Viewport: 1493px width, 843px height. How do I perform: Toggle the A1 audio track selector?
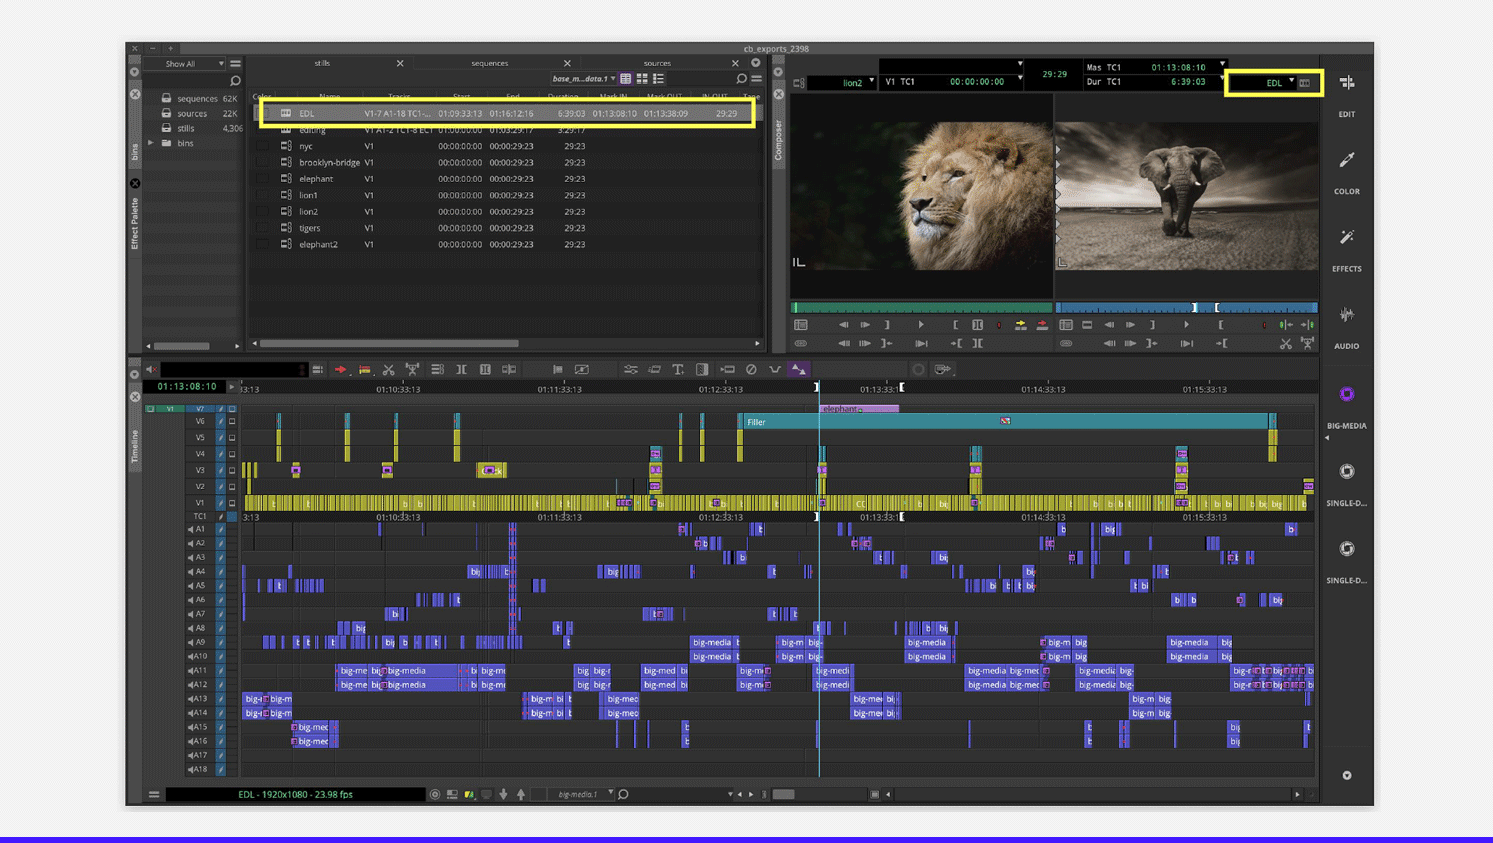coord(200,529)
